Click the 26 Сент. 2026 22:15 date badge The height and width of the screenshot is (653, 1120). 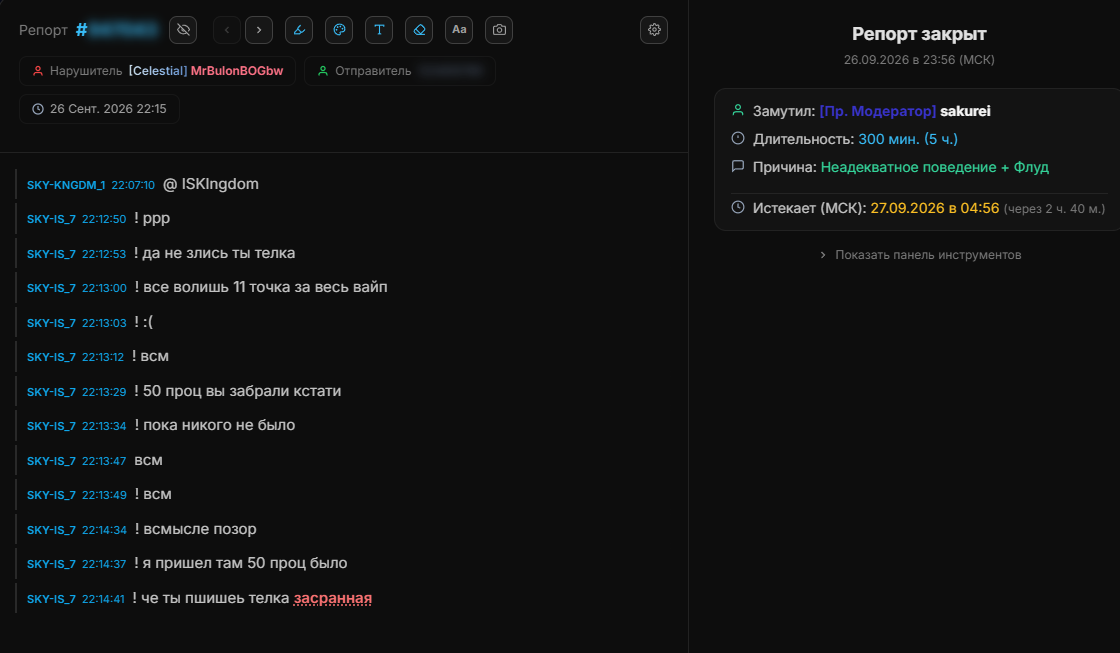click(x=99, y=109)
